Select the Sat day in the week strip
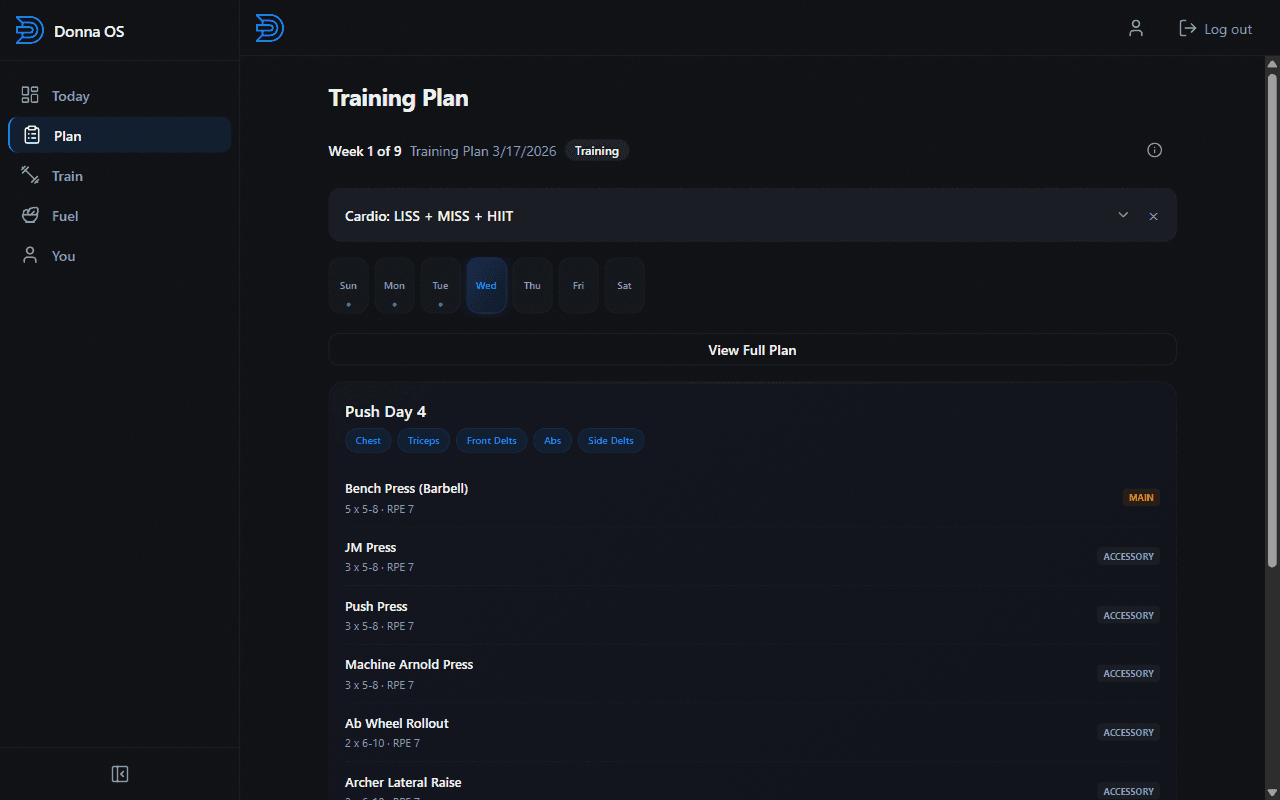The width and height of the screenshot is (1280, 800). (x=624, y=285)
